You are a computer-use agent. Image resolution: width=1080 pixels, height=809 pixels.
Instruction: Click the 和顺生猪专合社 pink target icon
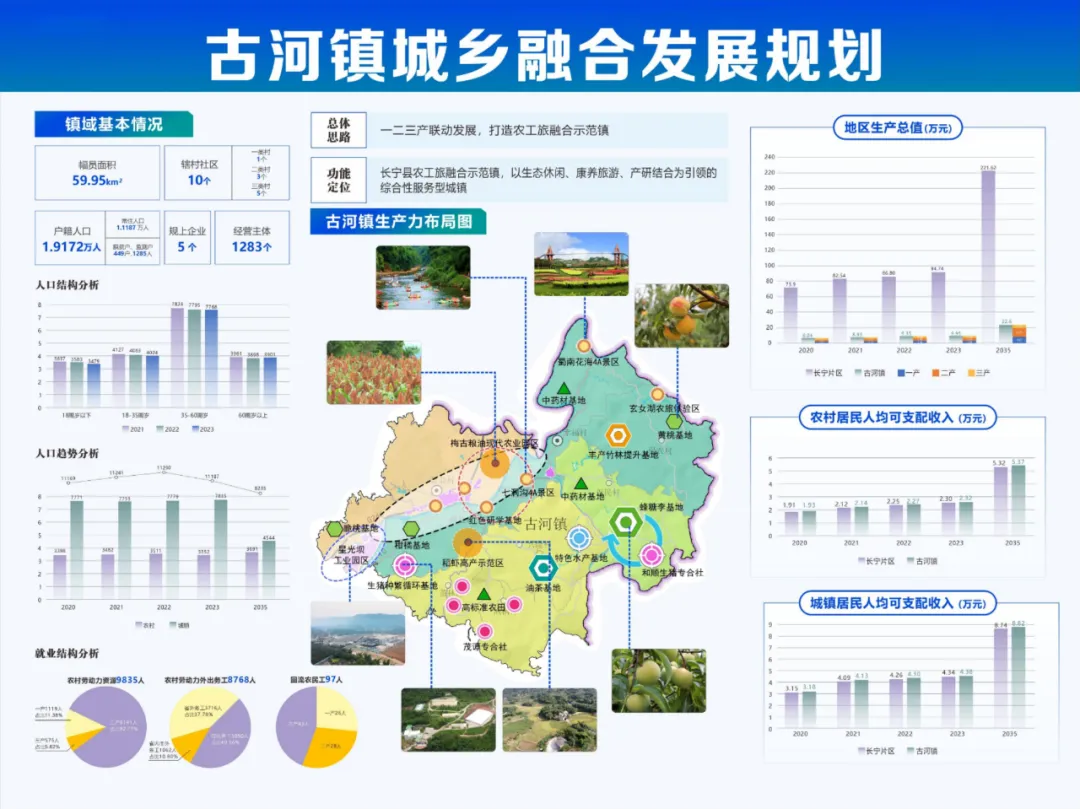[652, 554]
